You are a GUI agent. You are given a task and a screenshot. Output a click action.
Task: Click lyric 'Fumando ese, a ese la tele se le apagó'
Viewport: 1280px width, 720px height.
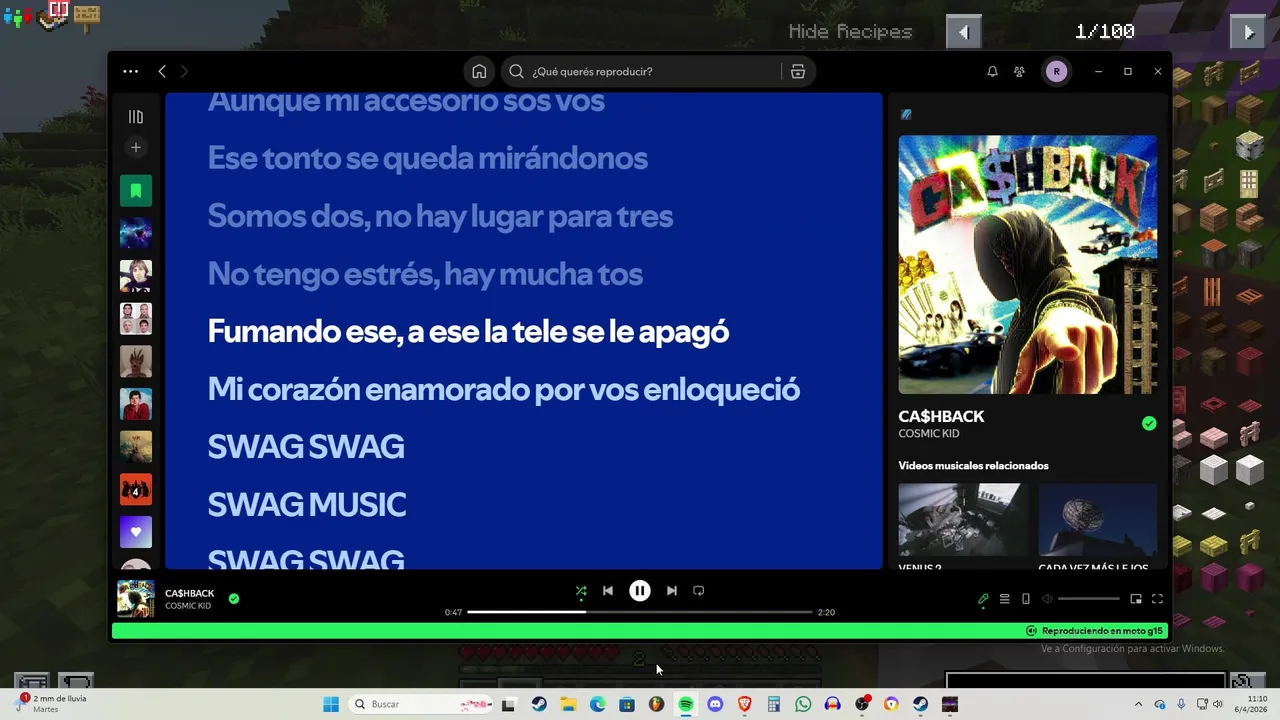tap(468, 331)
